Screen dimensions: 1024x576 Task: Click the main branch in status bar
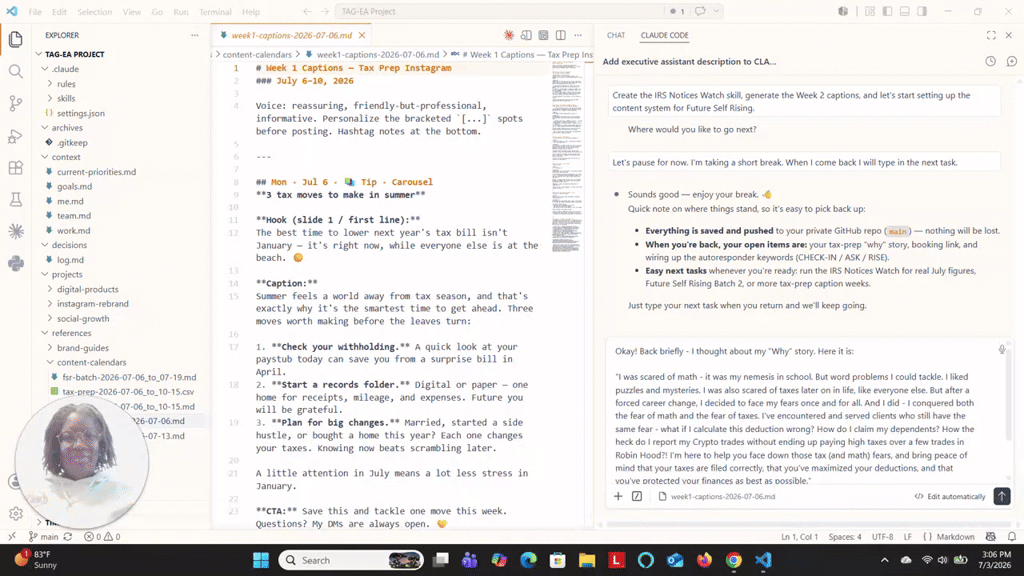[44, 537]
